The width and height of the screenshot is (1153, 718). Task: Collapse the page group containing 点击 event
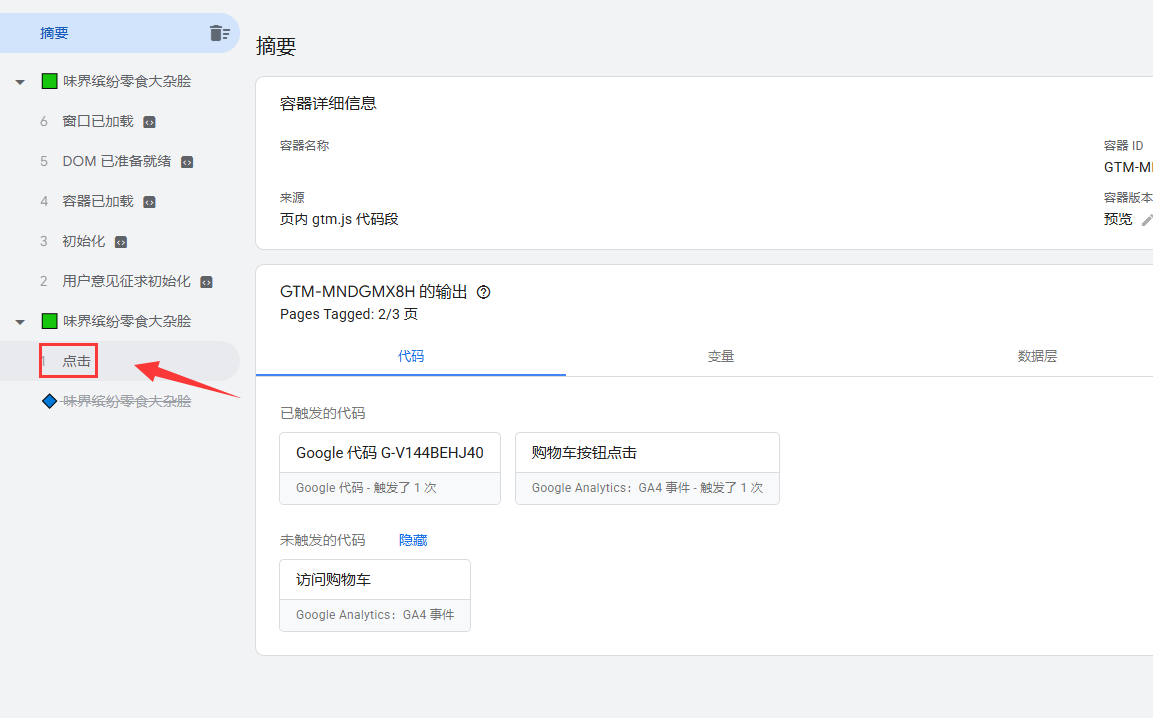(20, 322)
